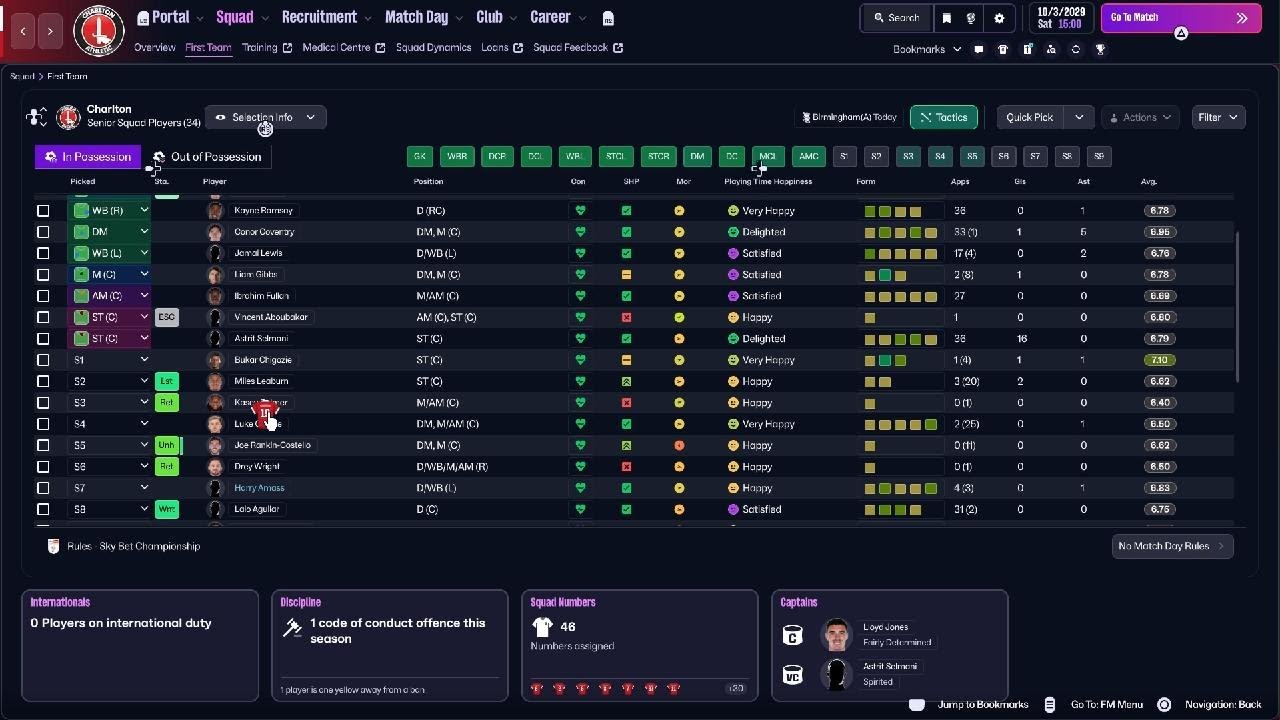Viewport: 1280px width, 720px height.
Task: Click the Quick Pick button
Action: [x=1030, y=117]
